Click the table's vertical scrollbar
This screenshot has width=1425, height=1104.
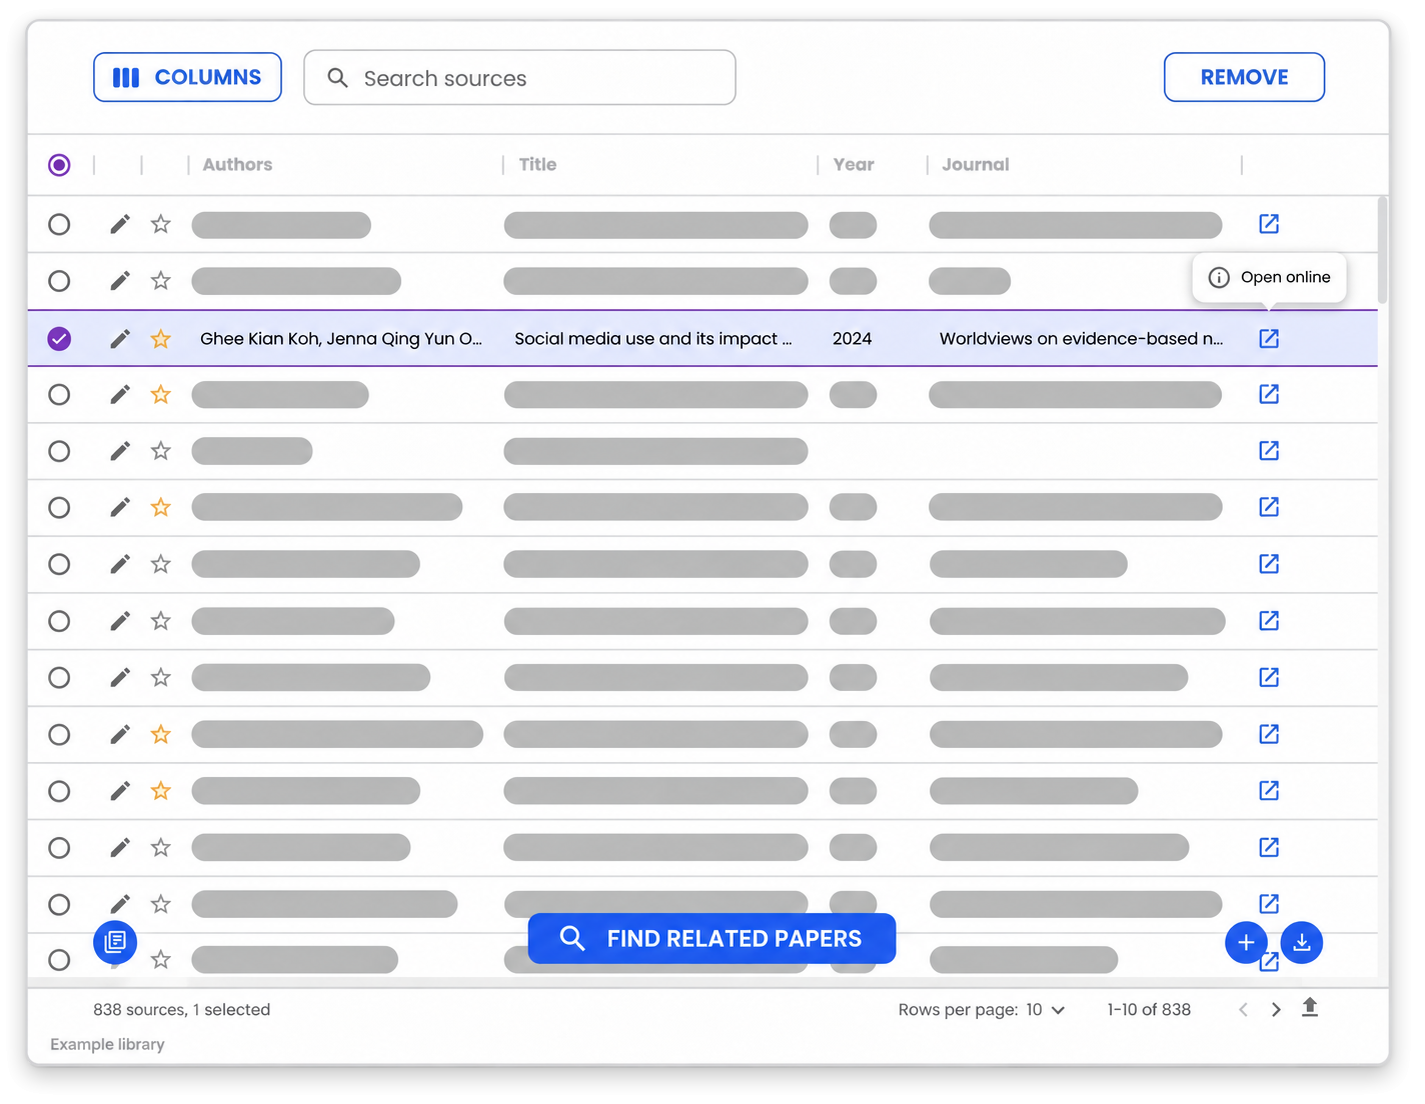(x=1383, y=250)
